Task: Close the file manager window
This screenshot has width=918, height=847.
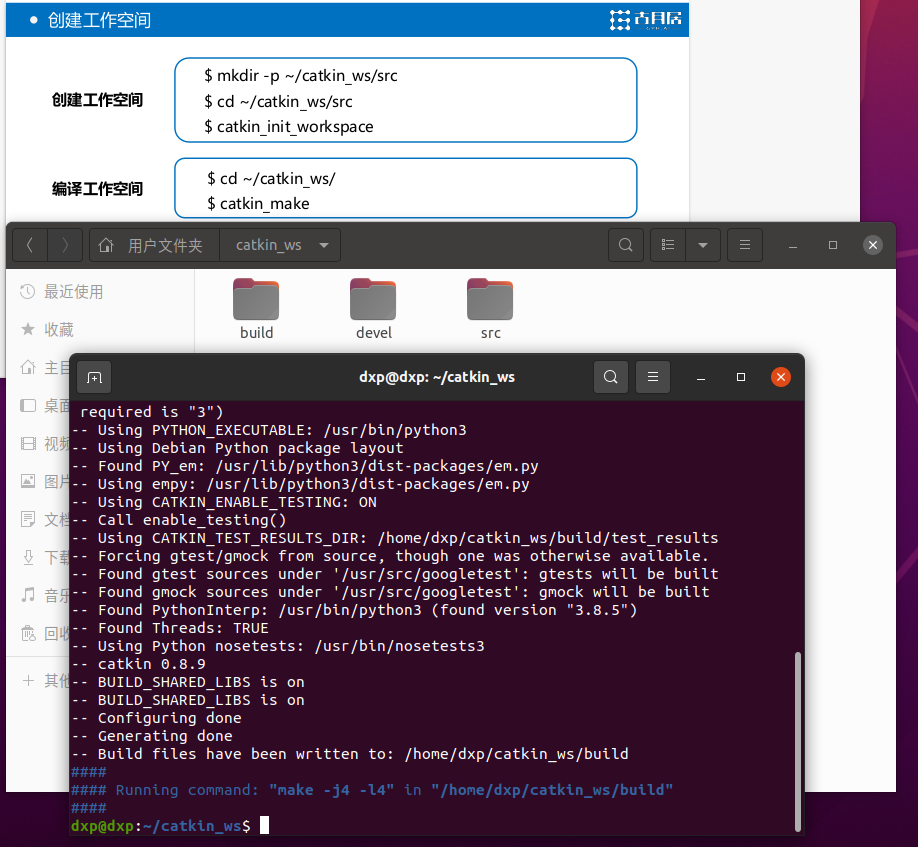Action: 872,245
